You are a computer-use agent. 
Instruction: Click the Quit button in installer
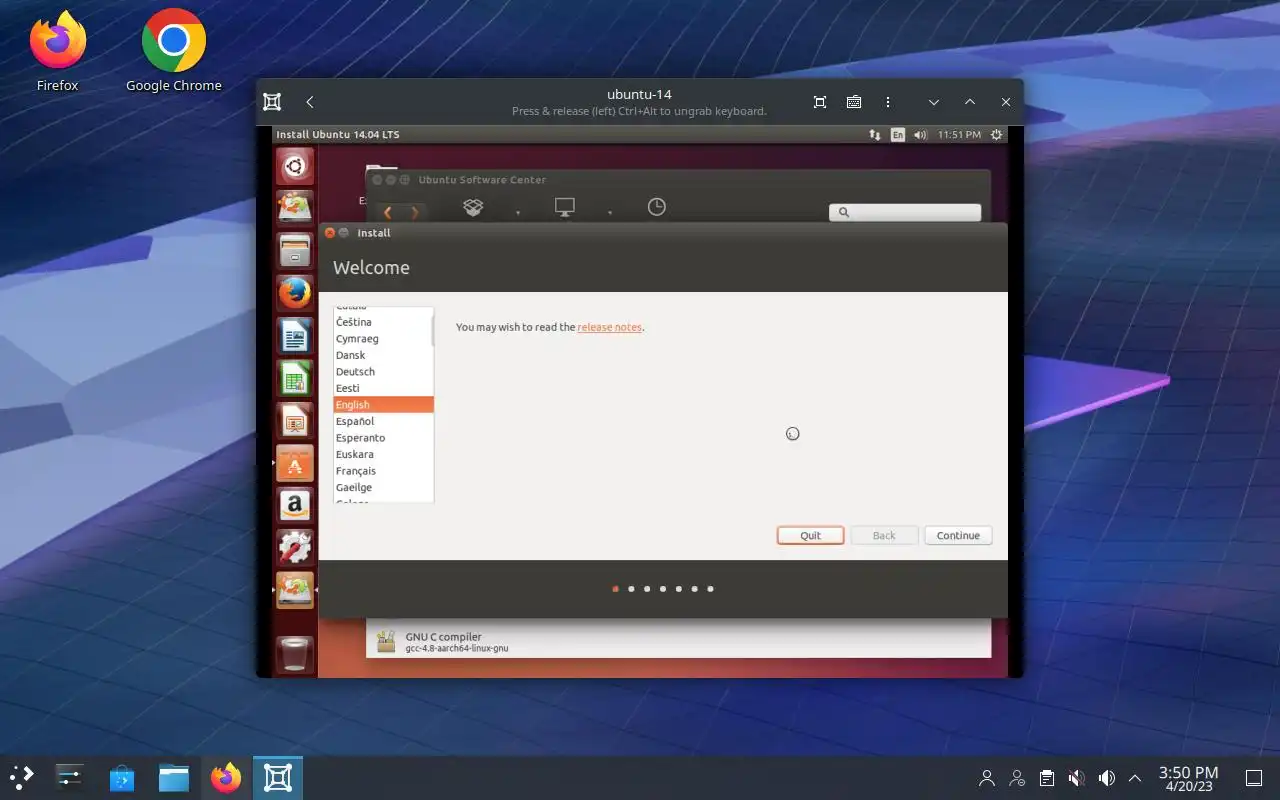pos(810,535)
